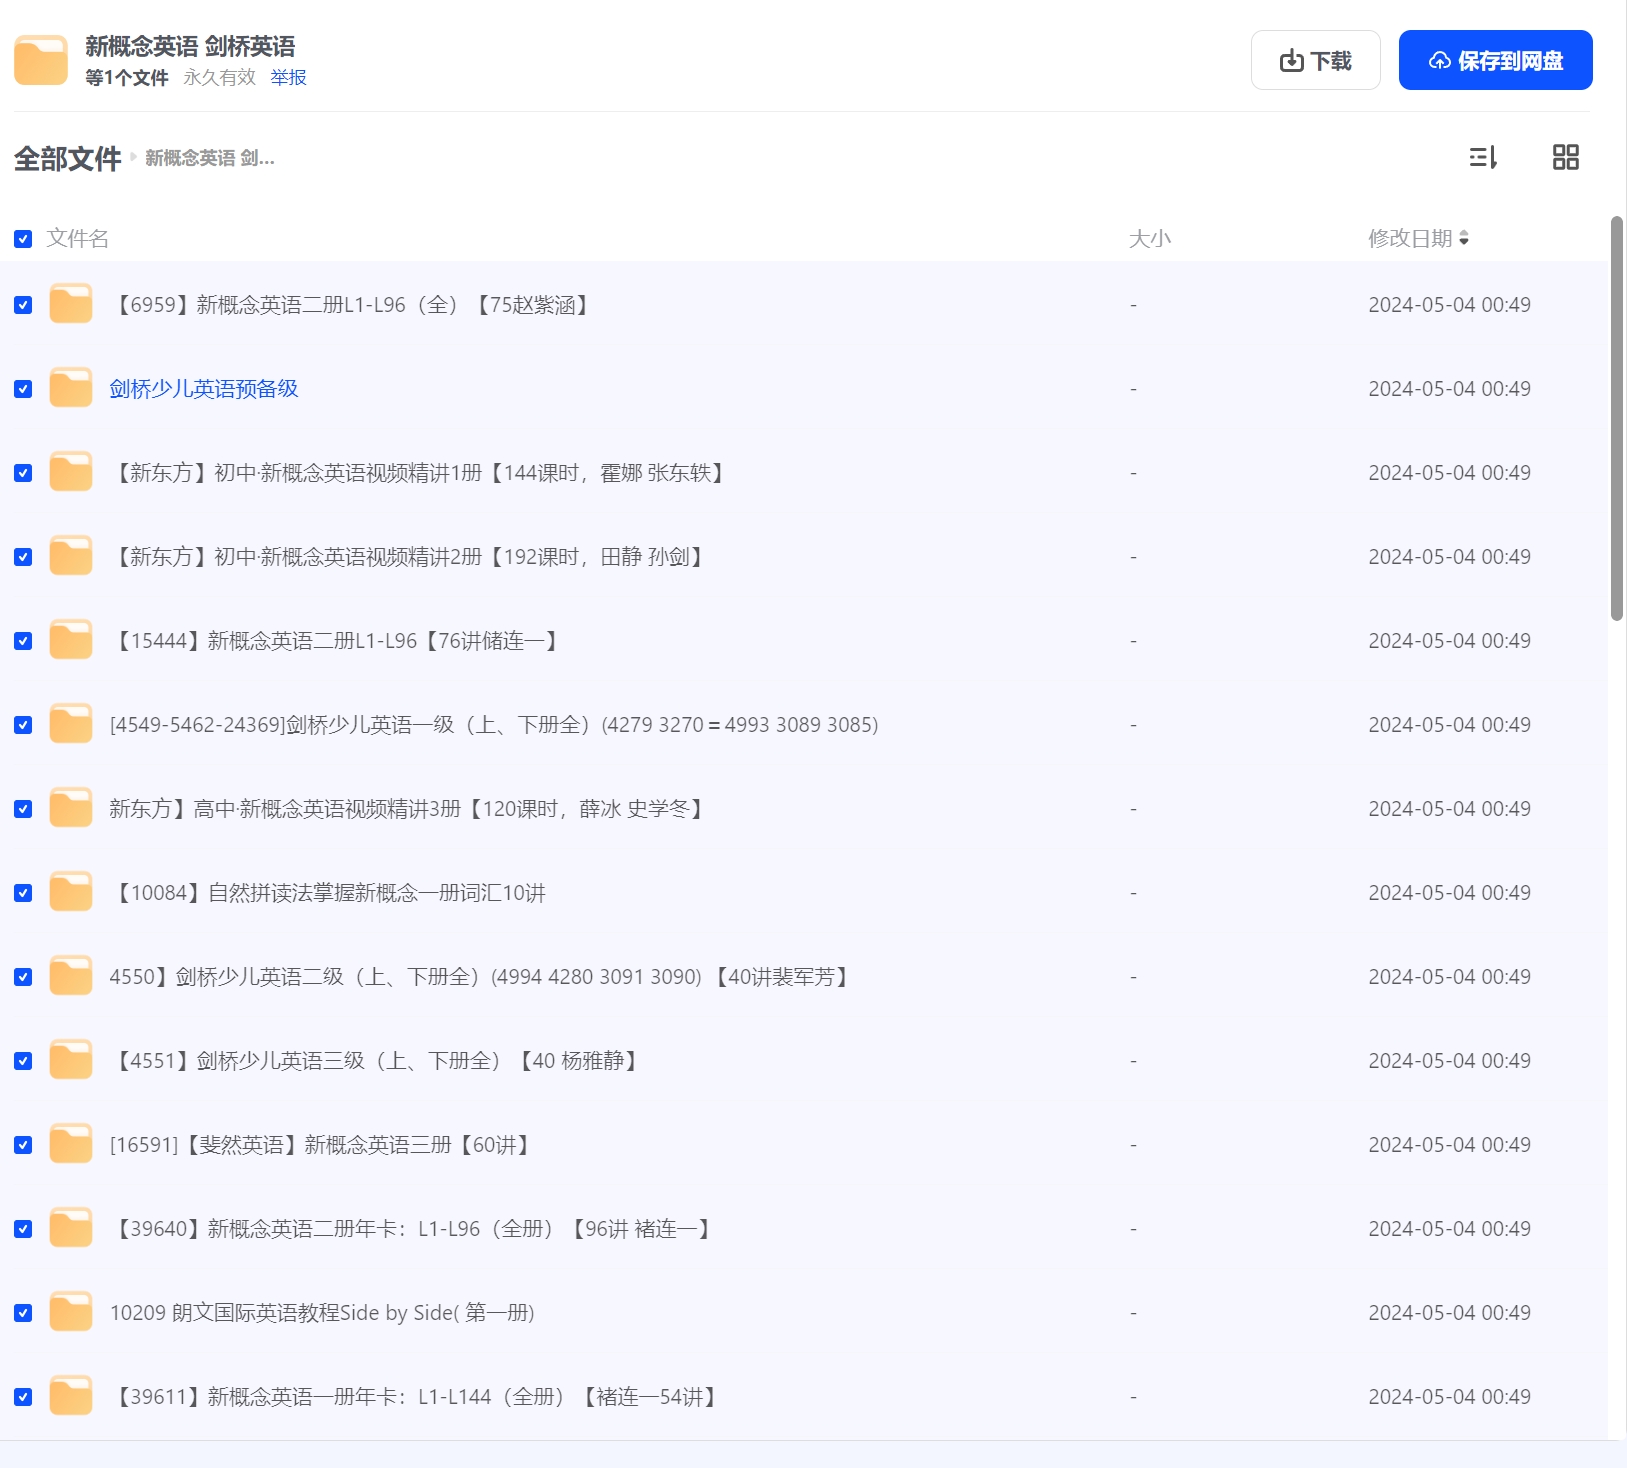Uncheck the 【15444】新概念英语二册 checkbox

coord(23,641)
